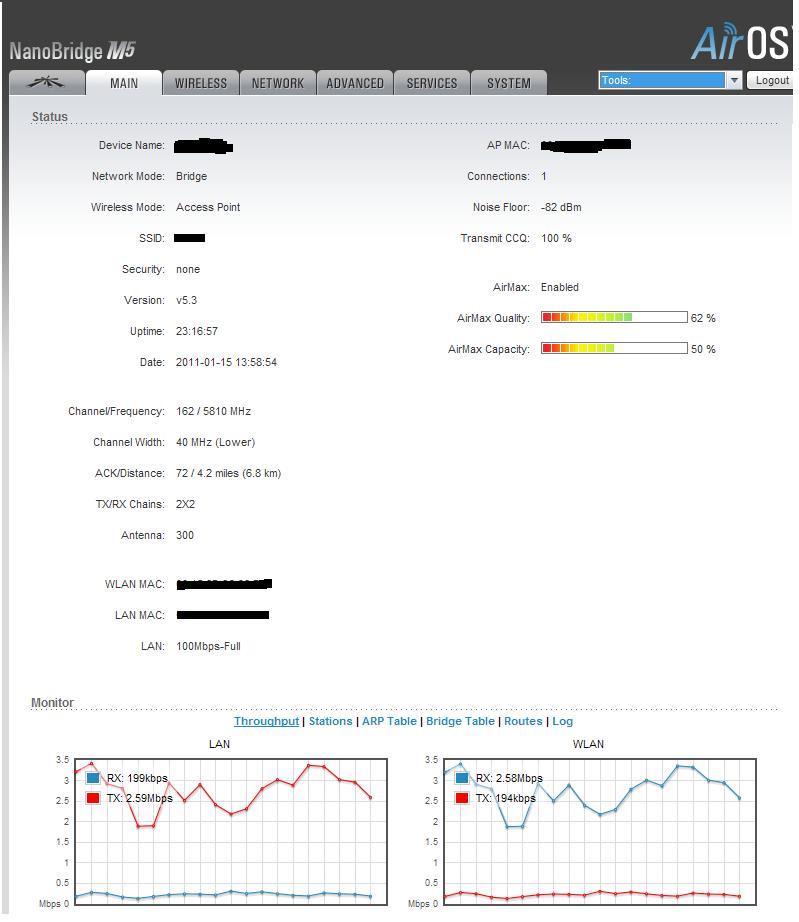799x922 pixels.
Task: Select the Date value 2011-01-15 13:58:54
Action: click(226, 362)
